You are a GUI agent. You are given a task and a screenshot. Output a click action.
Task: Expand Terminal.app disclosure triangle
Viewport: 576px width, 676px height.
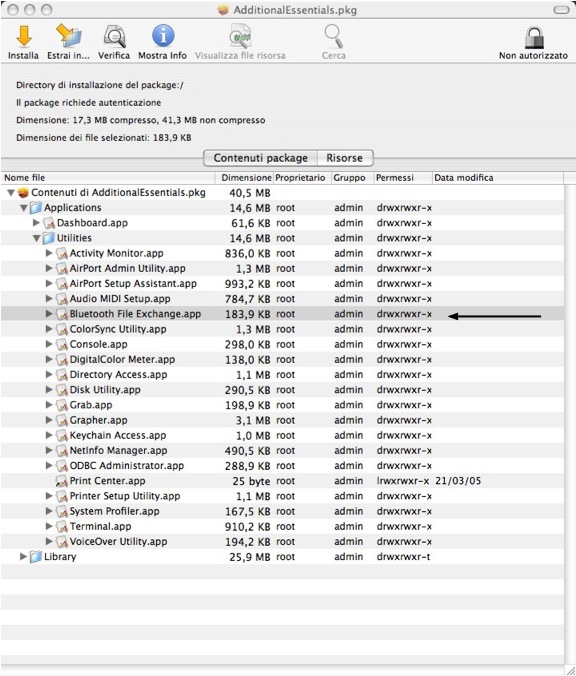(x=49, y=526)
